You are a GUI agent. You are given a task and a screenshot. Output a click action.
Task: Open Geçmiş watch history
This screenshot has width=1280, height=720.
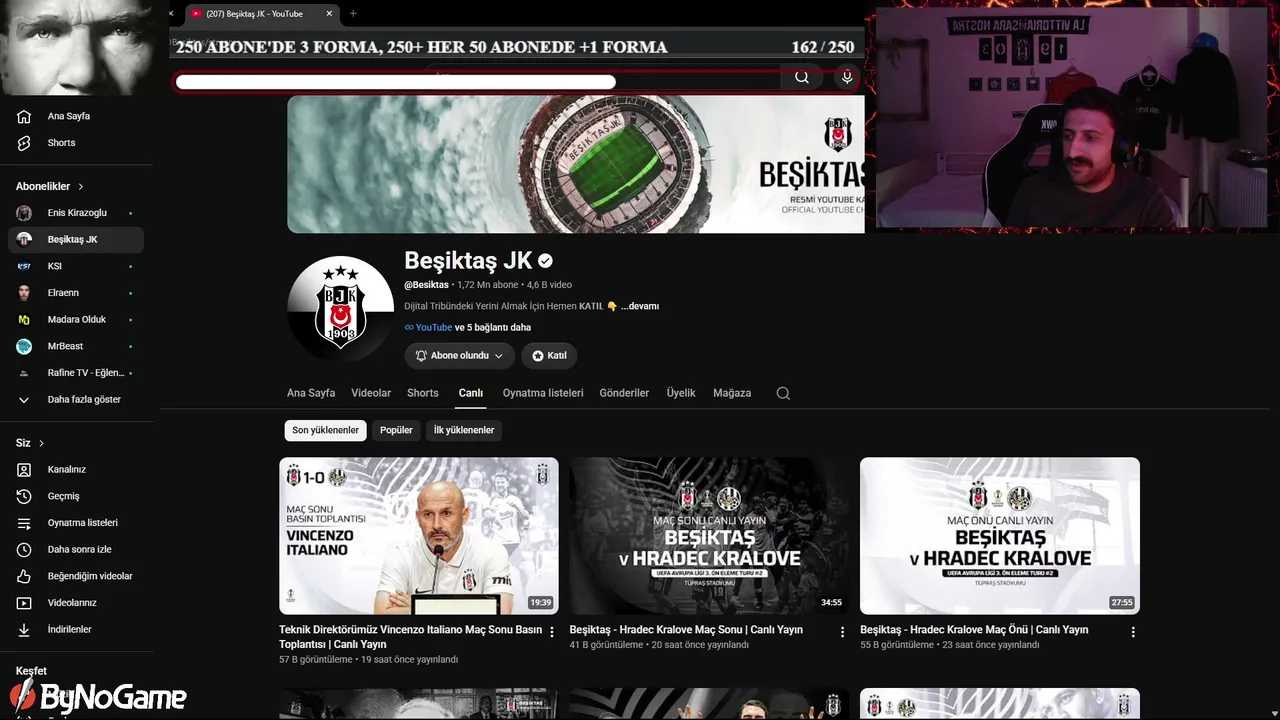click(x=77, y=496)
